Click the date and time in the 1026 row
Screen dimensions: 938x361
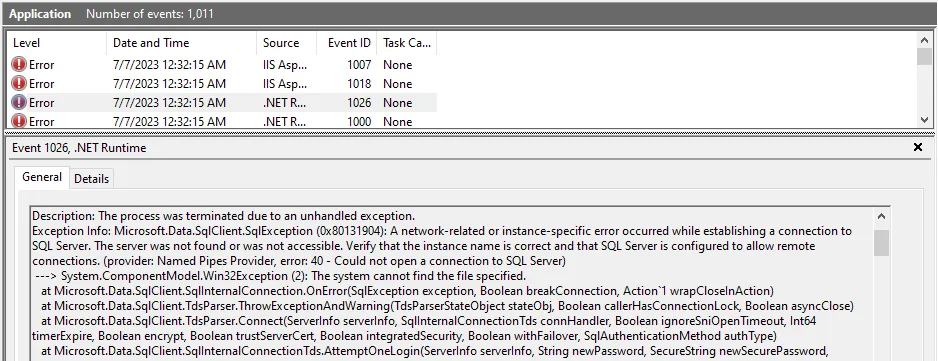pyautogui.click(x=169, y=103)
